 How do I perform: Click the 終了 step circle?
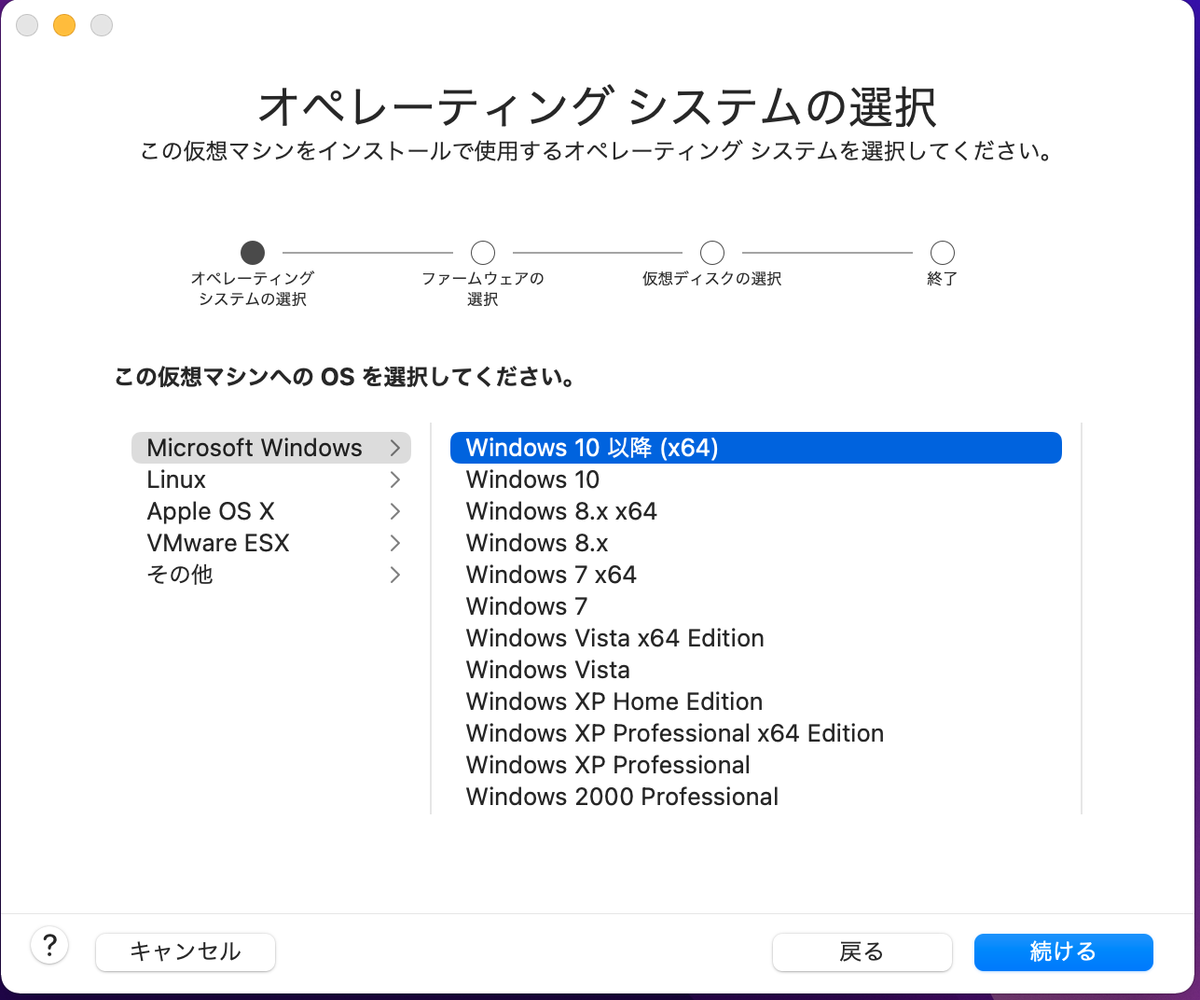941,252
